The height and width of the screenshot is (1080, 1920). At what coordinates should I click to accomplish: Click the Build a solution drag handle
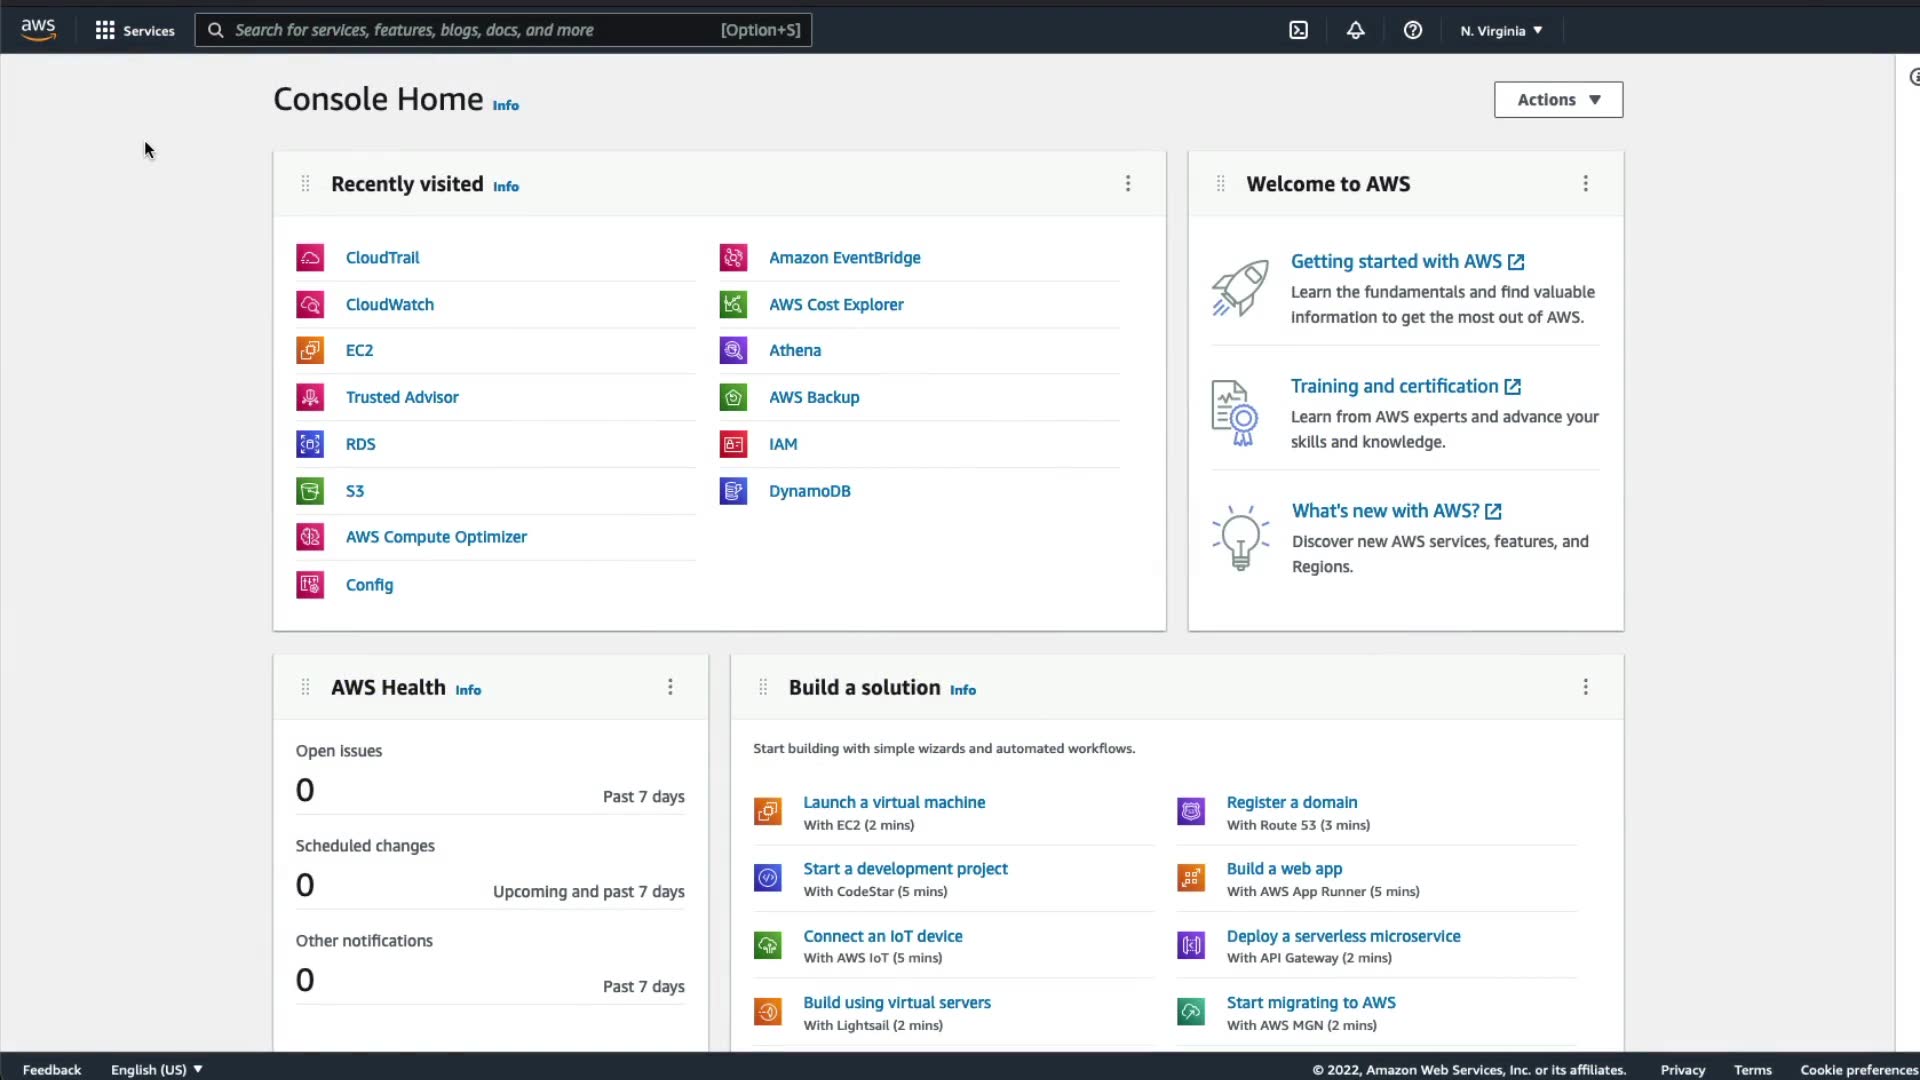tap(763, 687)
